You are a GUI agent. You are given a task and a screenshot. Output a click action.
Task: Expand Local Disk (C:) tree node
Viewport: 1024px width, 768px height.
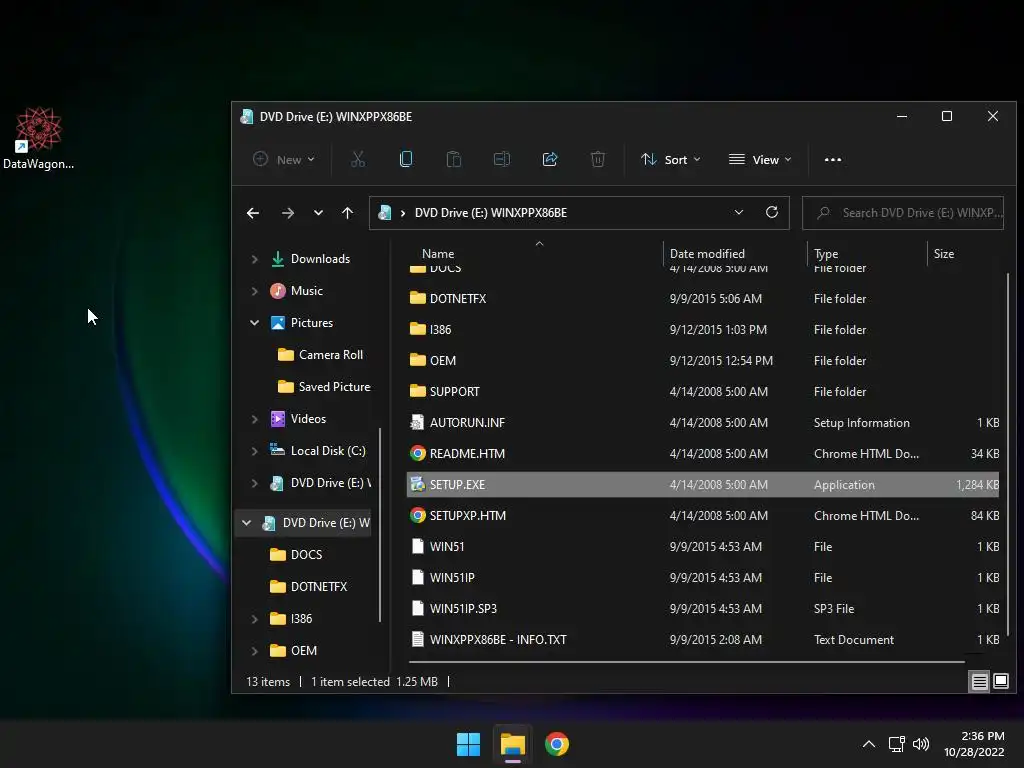point(255,451)
